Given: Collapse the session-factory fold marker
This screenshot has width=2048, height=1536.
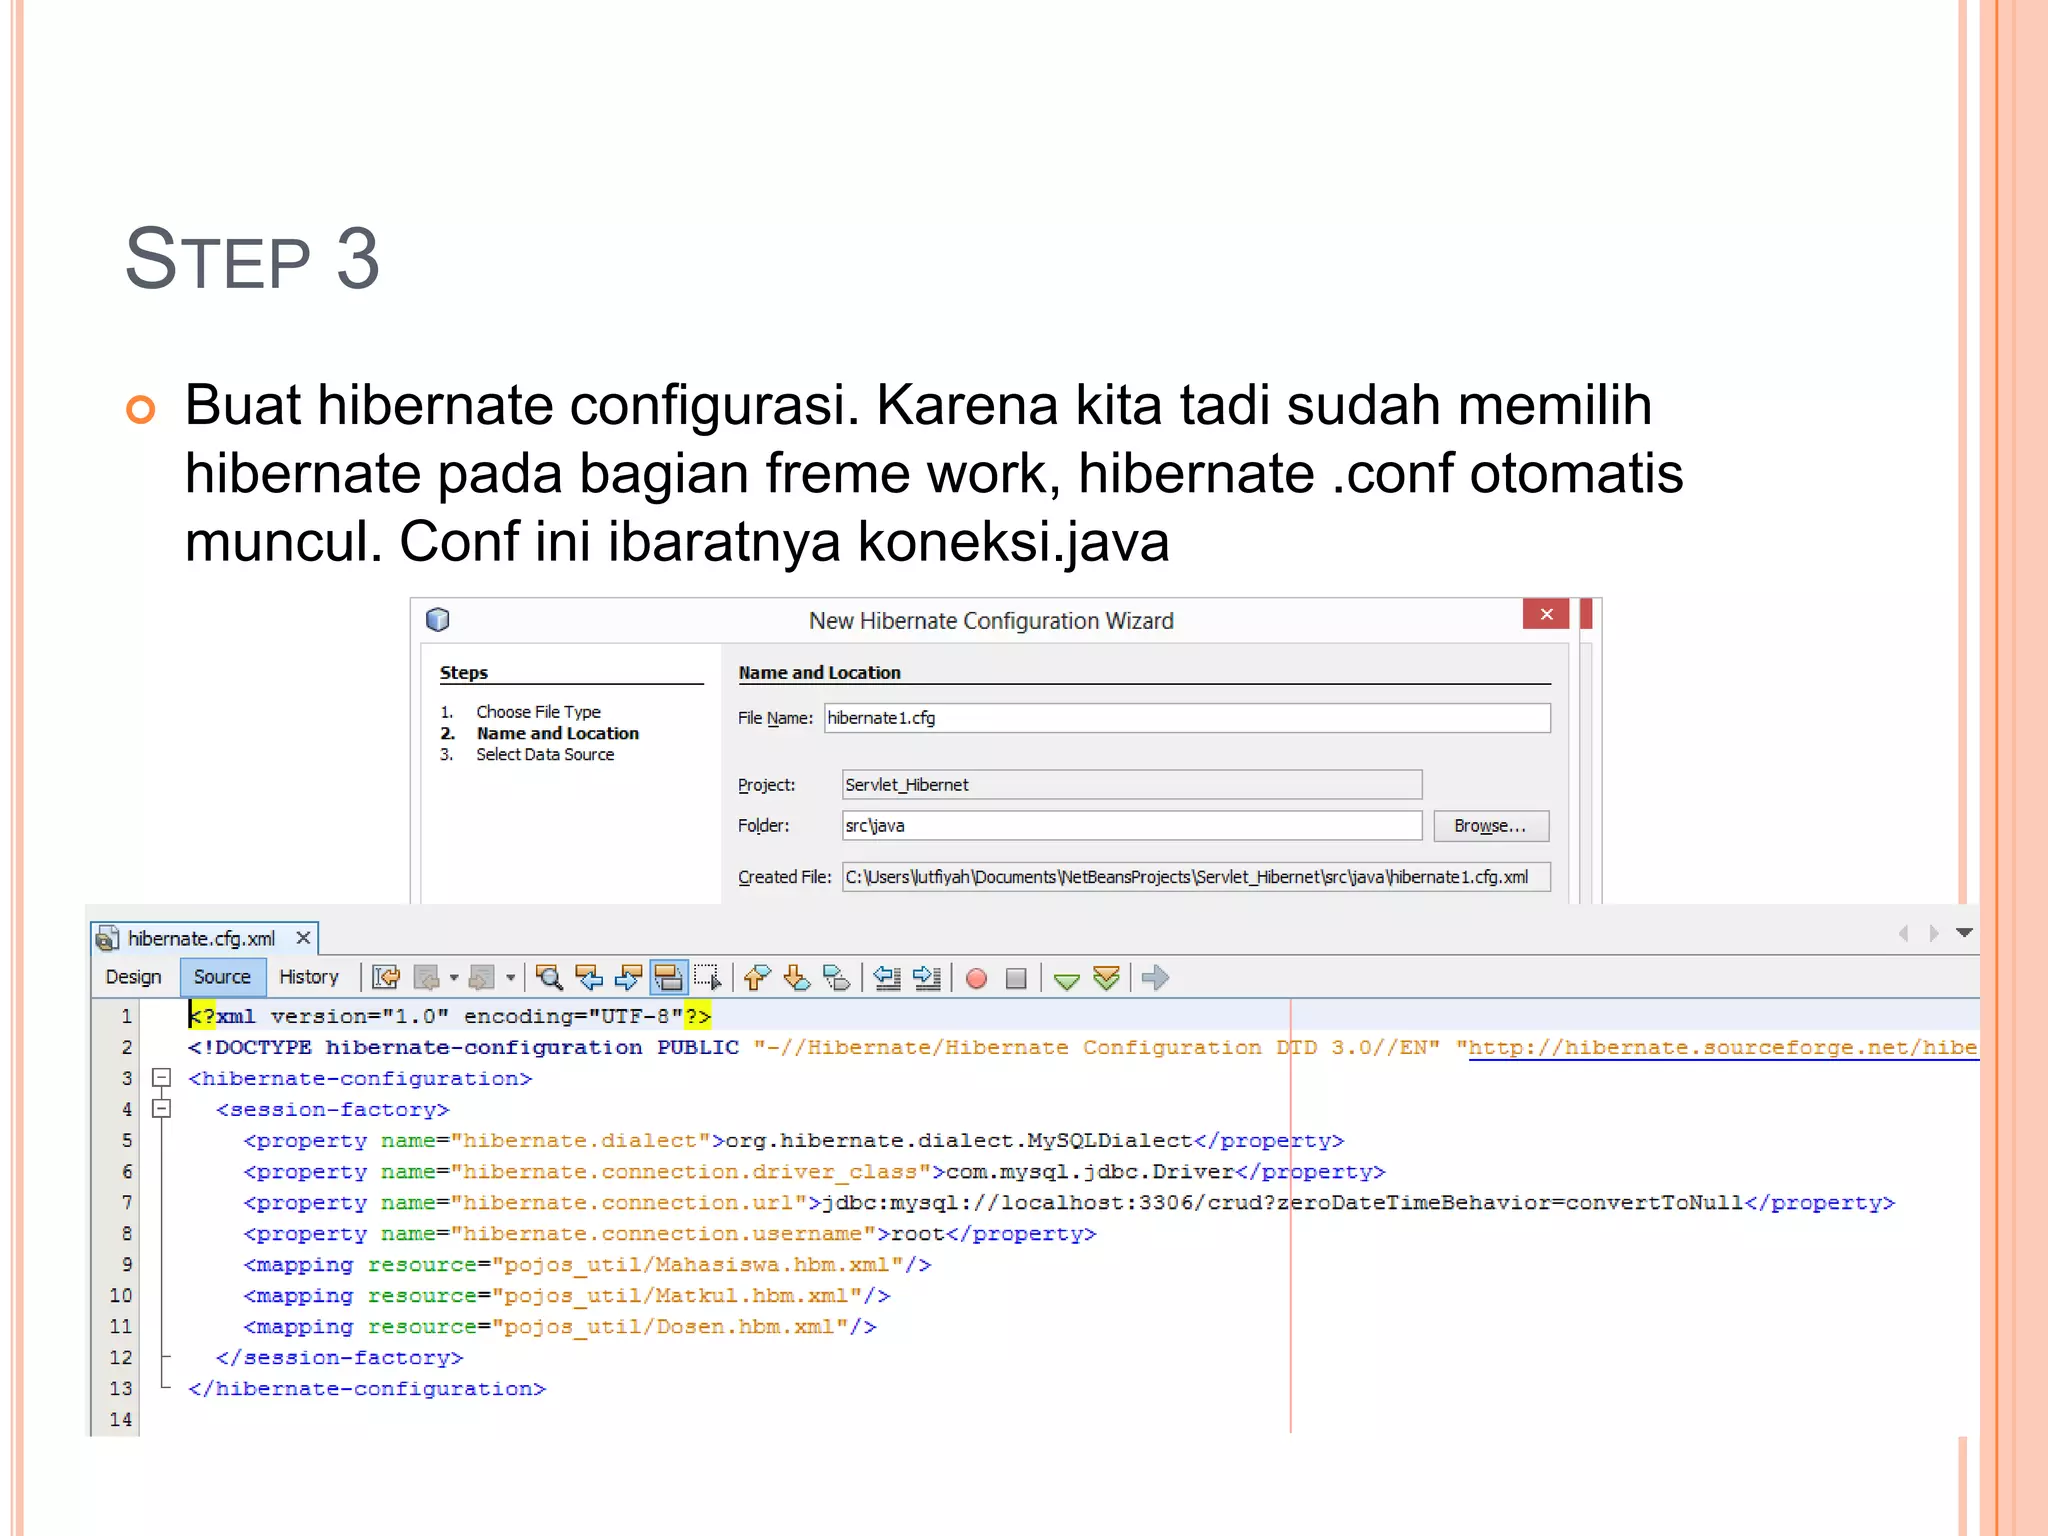Looking at the screenshot, I should (161, 1109).
